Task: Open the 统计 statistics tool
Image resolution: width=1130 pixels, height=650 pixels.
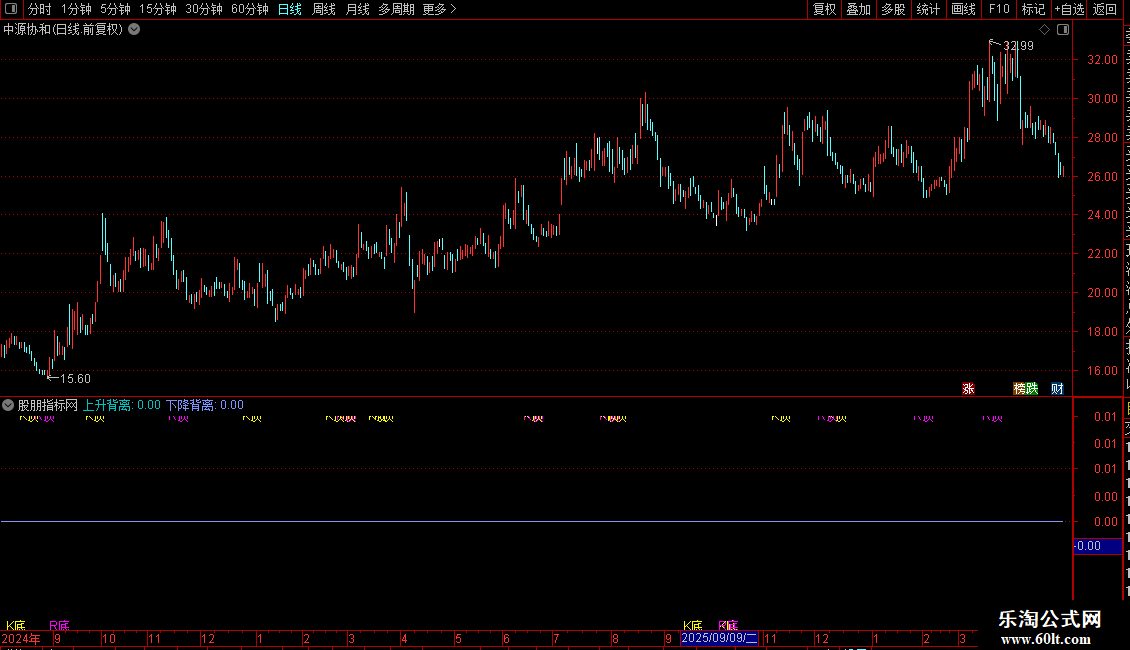Action: (928, 9)
